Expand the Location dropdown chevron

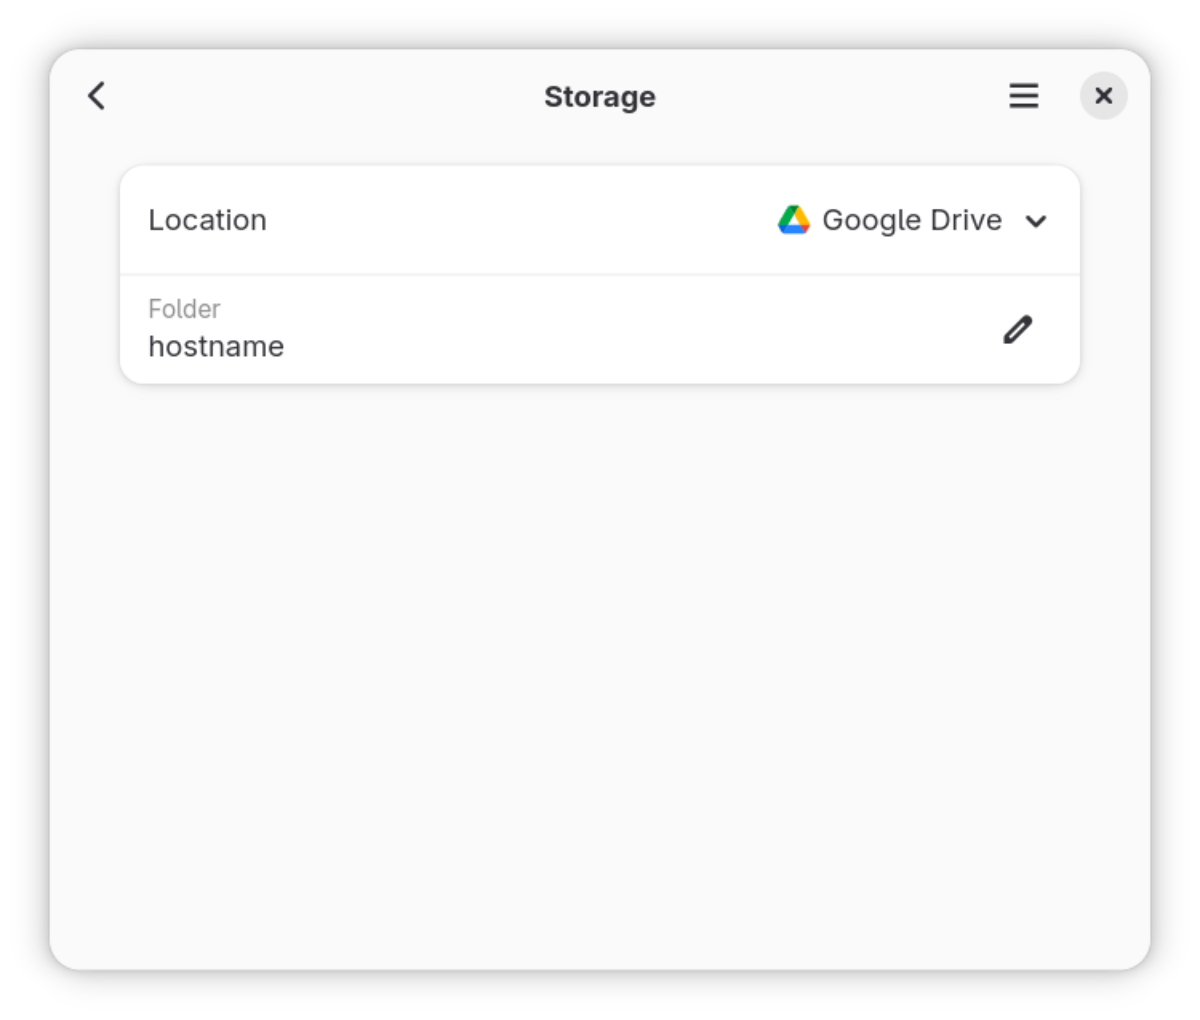(x=1036, y=221)
